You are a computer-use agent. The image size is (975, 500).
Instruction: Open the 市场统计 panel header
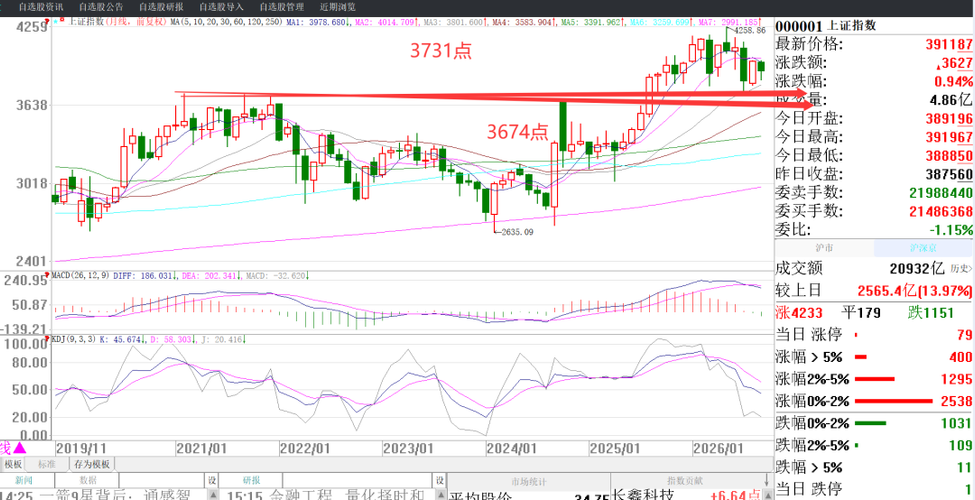[529, 481]
